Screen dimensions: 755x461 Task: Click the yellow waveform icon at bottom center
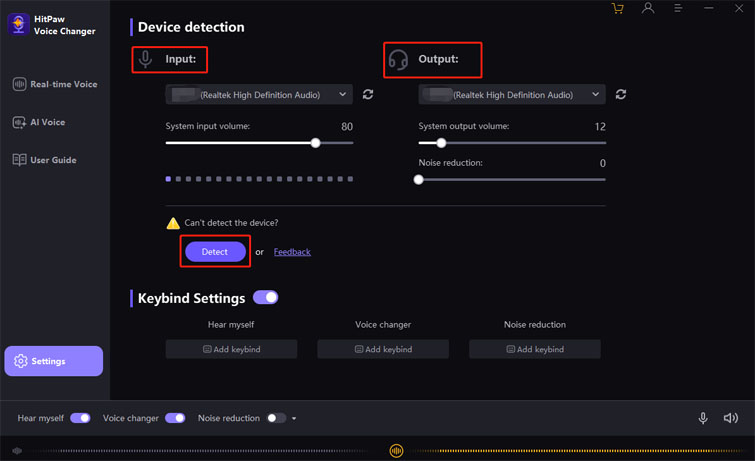[x=396, y=451]
